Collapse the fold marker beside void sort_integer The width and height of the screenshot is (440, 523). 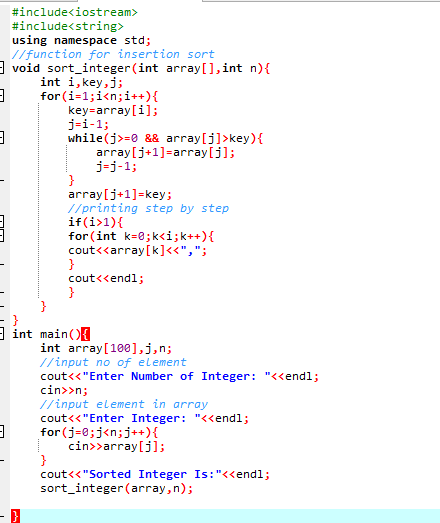point(1,68)
